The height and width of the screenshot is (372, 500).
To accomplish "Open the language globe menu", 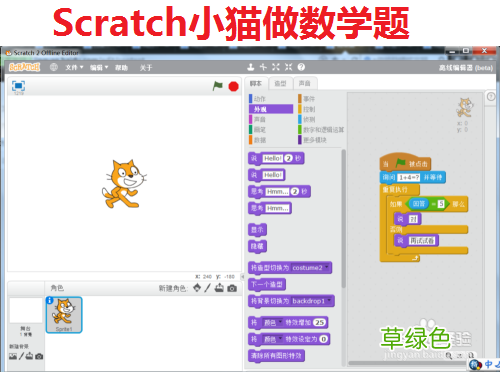I will click(x=54, y=67).
